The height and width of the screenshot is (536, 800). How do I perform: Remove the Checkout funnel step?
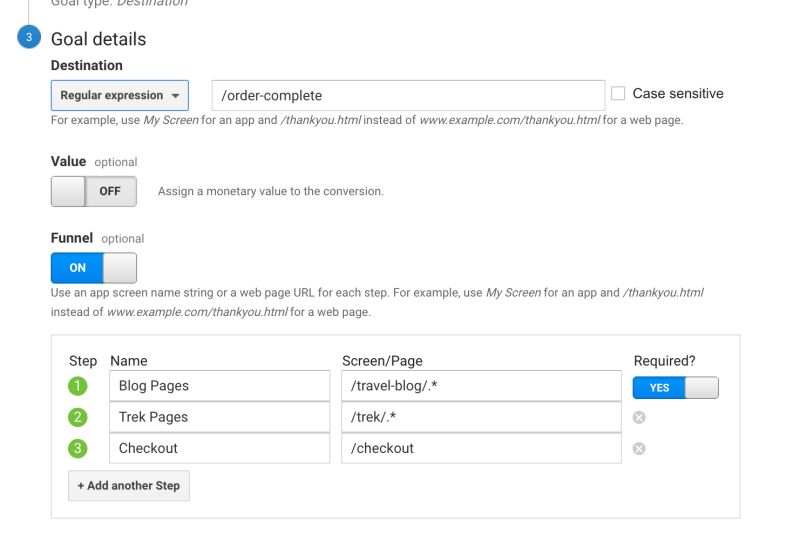coord(640,448)
